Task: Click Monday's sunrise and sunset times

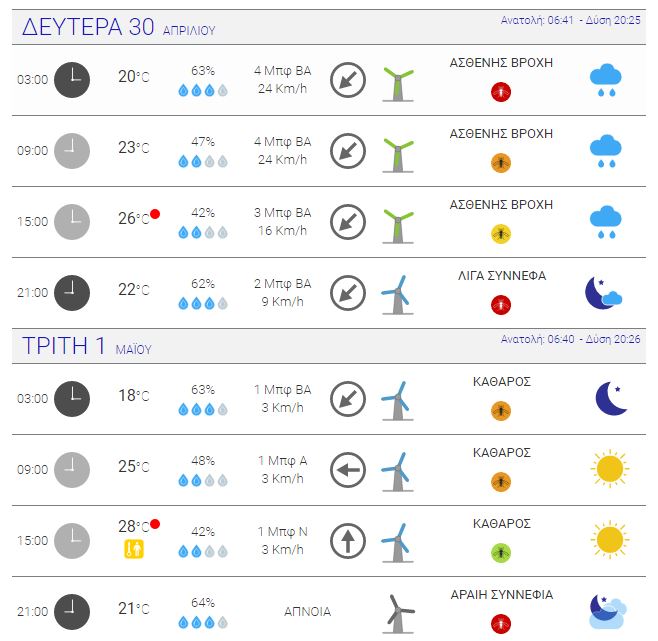Action: click(x=570, y=20)
